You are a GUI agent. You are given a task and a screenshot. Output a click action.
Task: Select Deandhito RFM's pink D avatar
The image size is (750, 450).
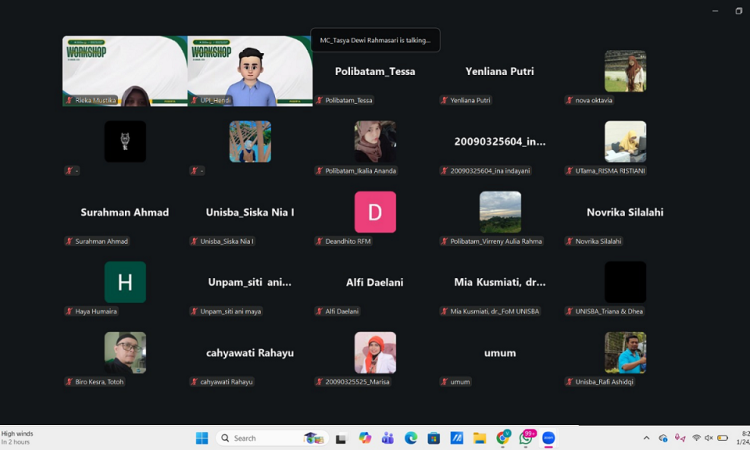[x=375, y=212]
